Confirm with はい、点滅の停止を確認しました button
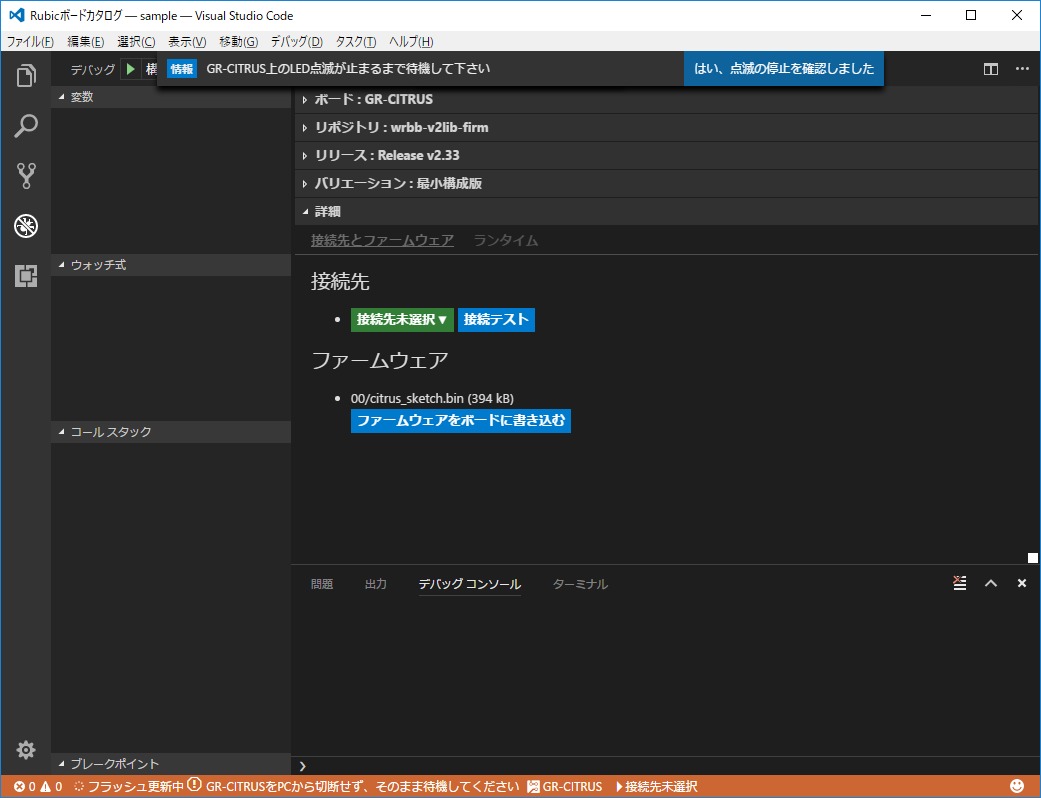Image resolution: width=1041 pixels, height=798 pixels. pos(783,68)
